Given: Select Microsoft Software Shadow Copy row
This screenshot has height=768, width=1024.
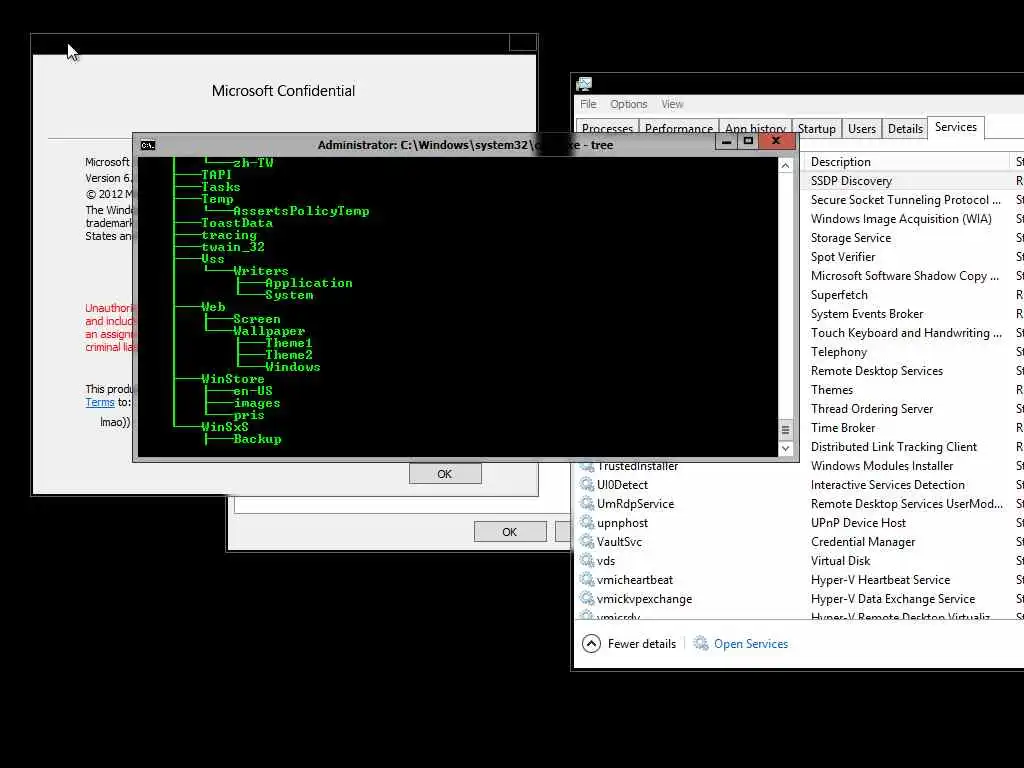Looking at the screenshot, I should [912, 276].
